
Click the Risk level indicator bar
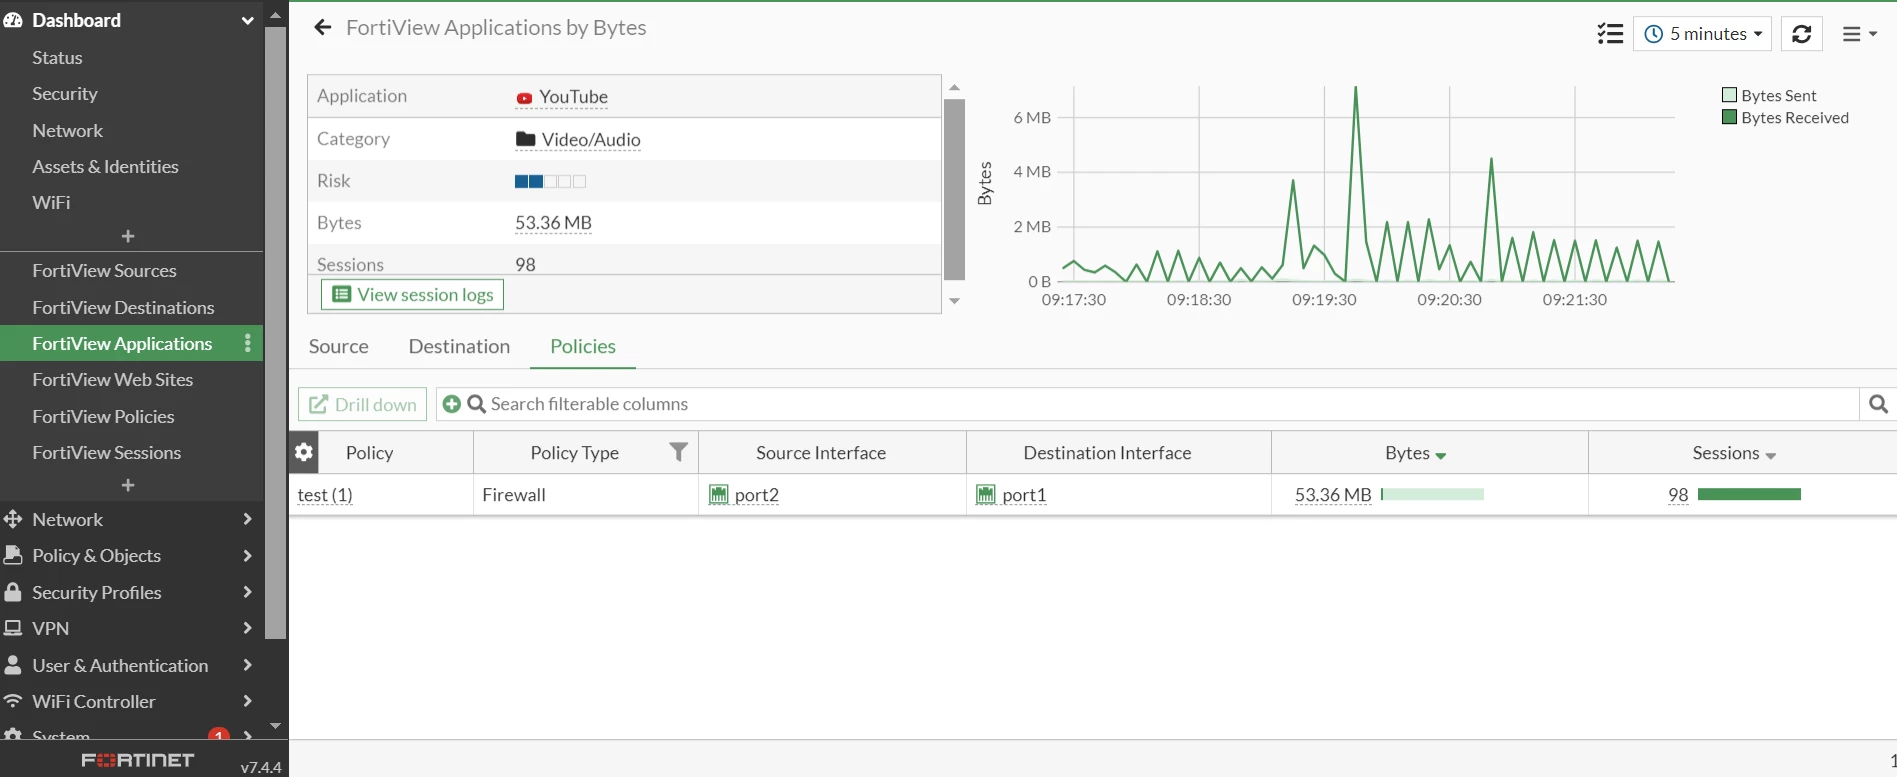[x=550, y=181]
